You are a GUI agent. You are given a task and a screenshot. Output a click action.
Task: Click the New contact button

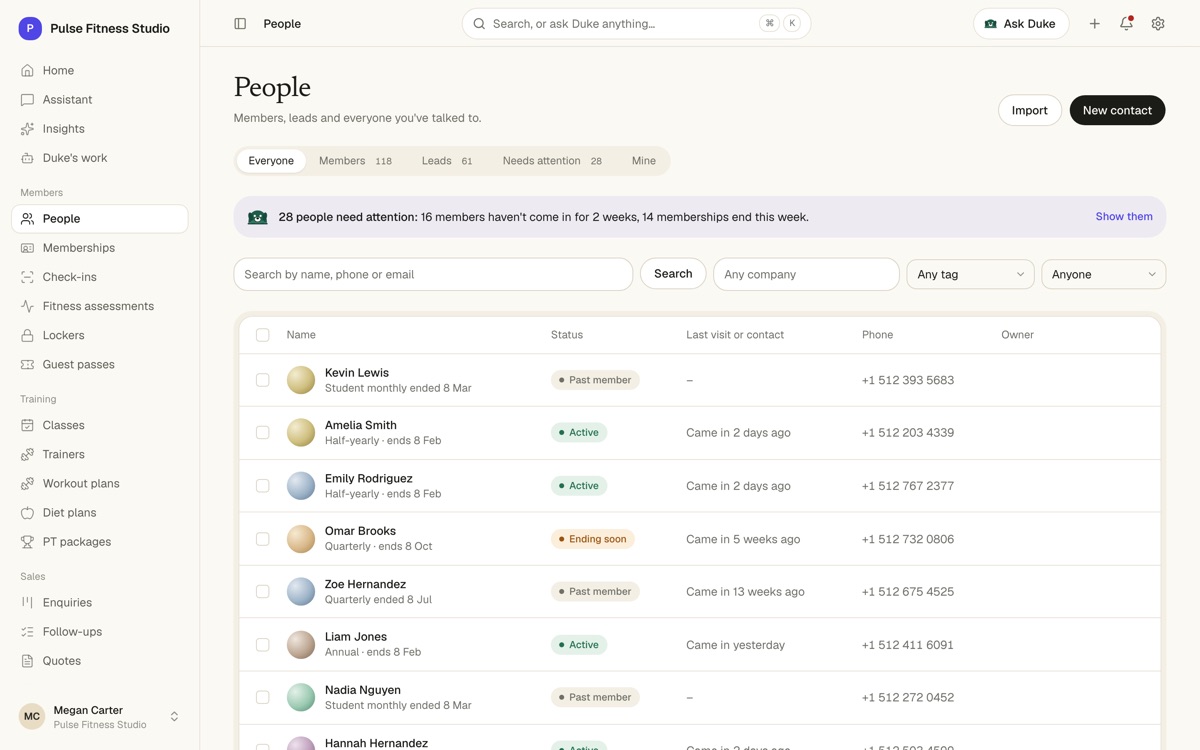click(1117, 110)
